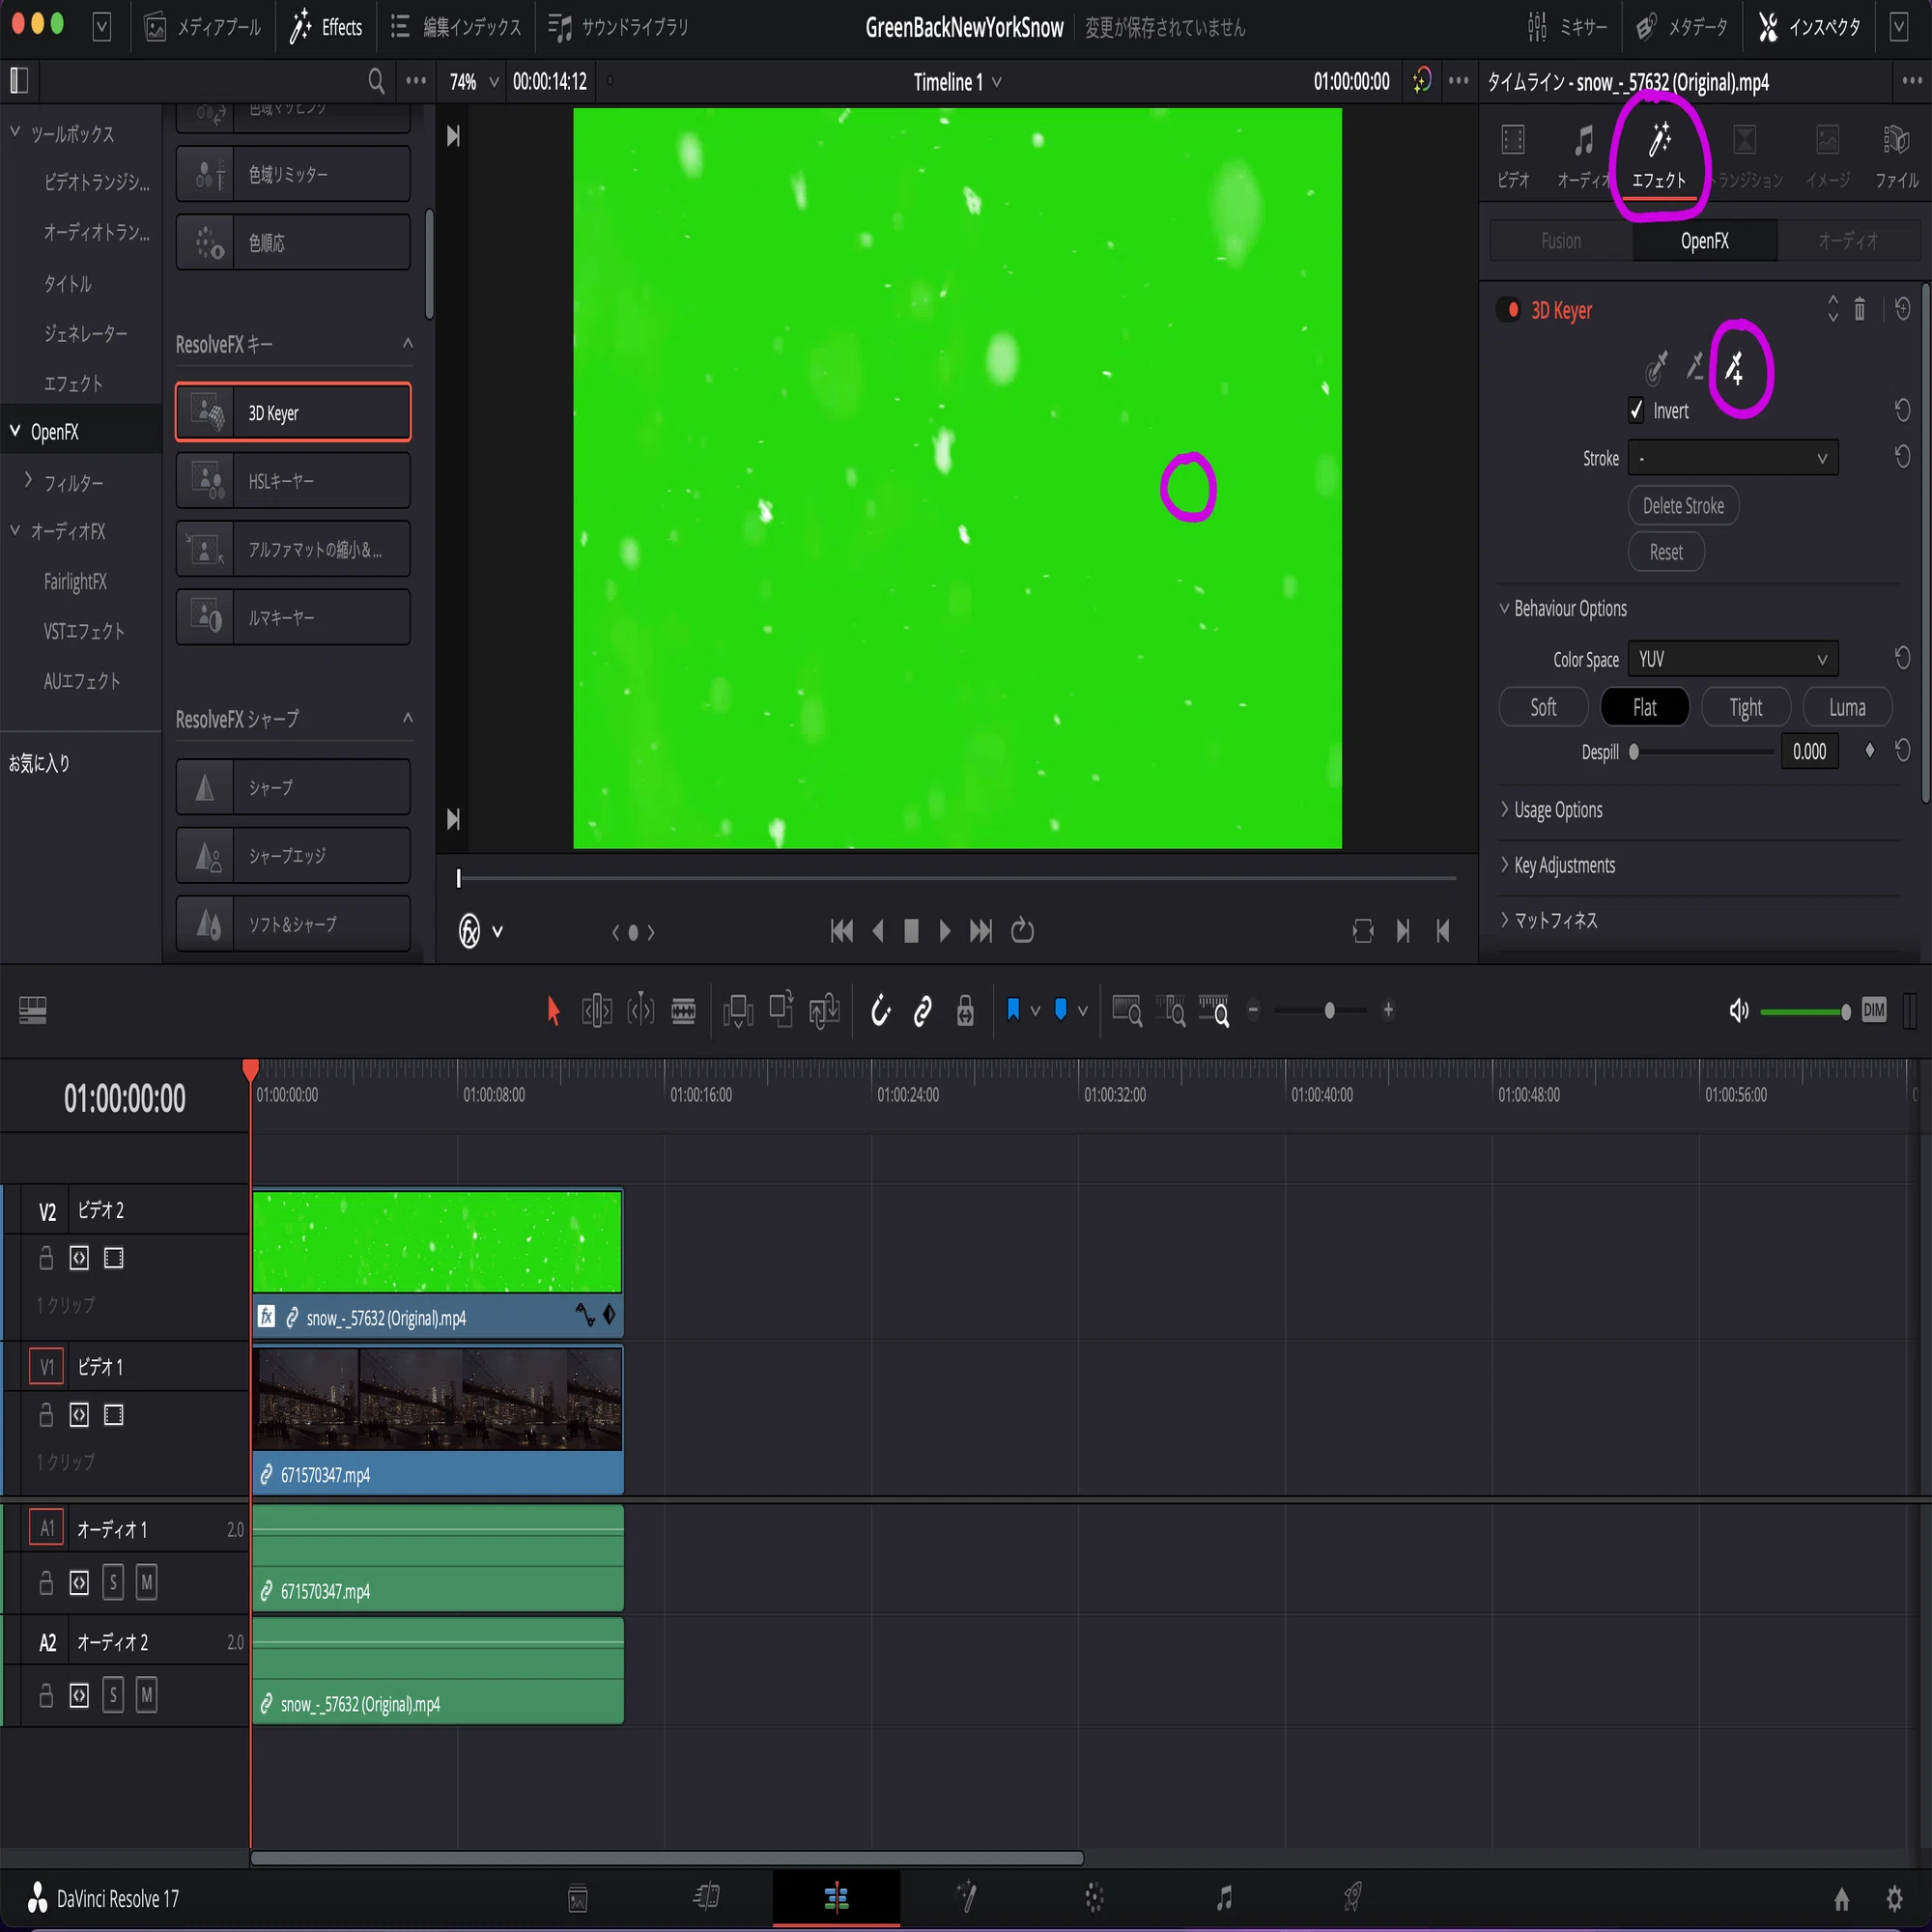The width and height of the screenshot is (1932, 1932).
Task: Select the 3D Keyer add stroke eyedropper
Action: click(x=1736, y=368)
